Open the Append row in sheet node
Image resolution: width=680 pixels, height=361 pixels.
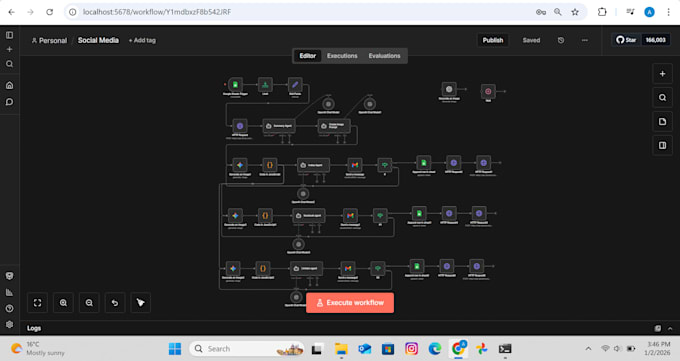coord(424,163)
